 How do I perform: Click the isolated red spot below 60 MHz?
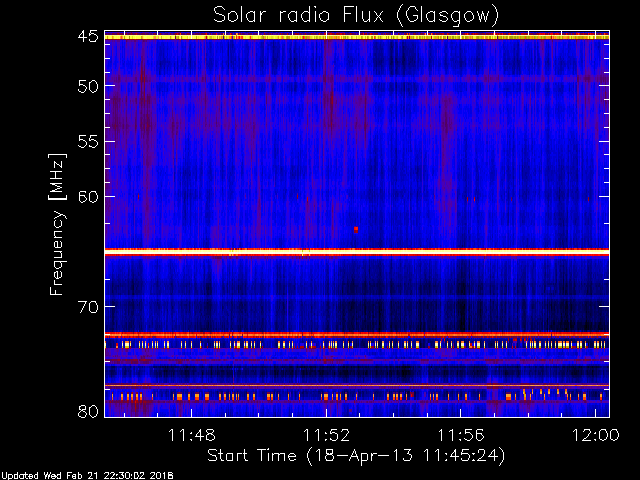(x=356, y=230)
